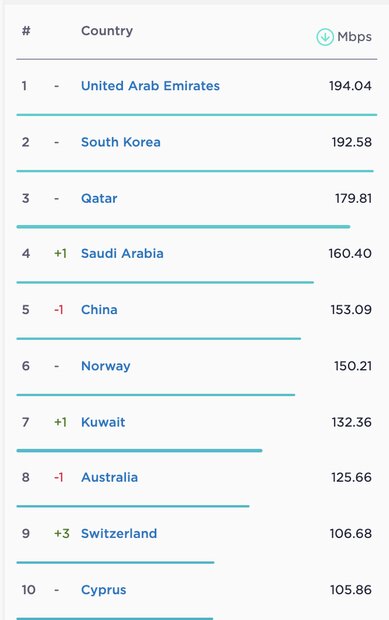Open the United Arab Emirates link
This screenshot has width=389, height=620.
[x=150, y=86]
